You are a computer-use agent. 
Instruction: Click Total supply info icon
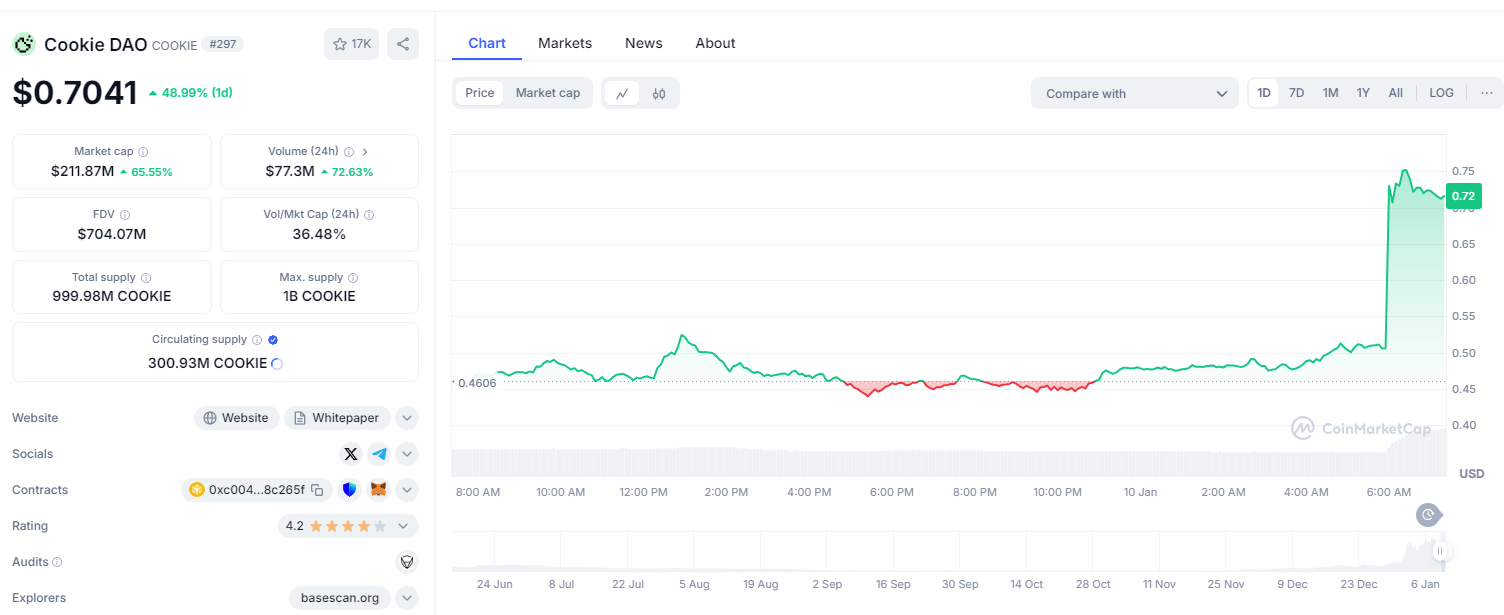[x=146, y=278]
